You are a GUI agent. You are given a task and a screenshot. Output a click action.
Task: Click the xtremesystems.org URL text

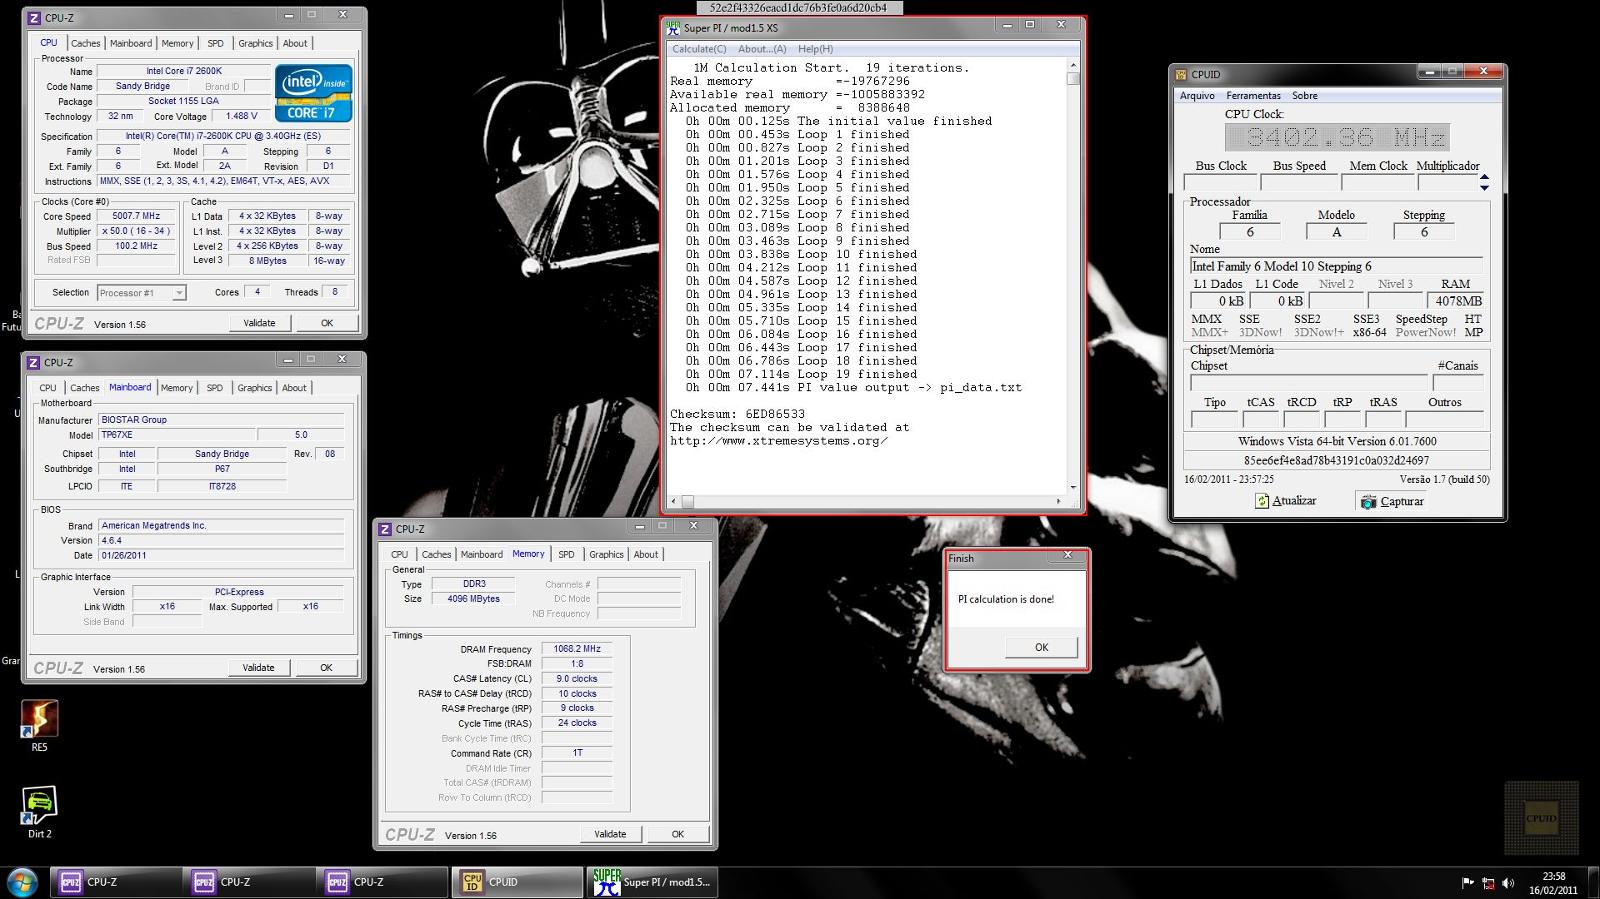pyautogui.click(x=779, y=441)
